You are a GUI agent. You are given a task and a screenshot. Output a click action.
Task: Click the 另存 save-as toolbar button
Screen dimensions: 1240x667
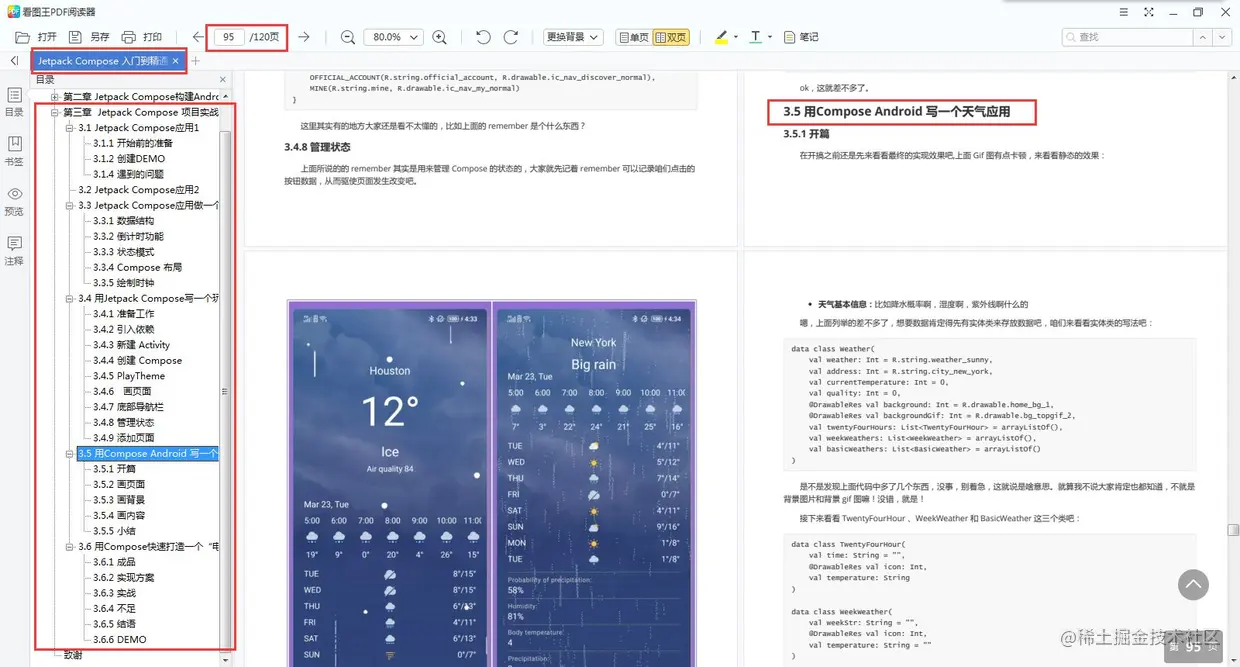(x=89, y=37)
